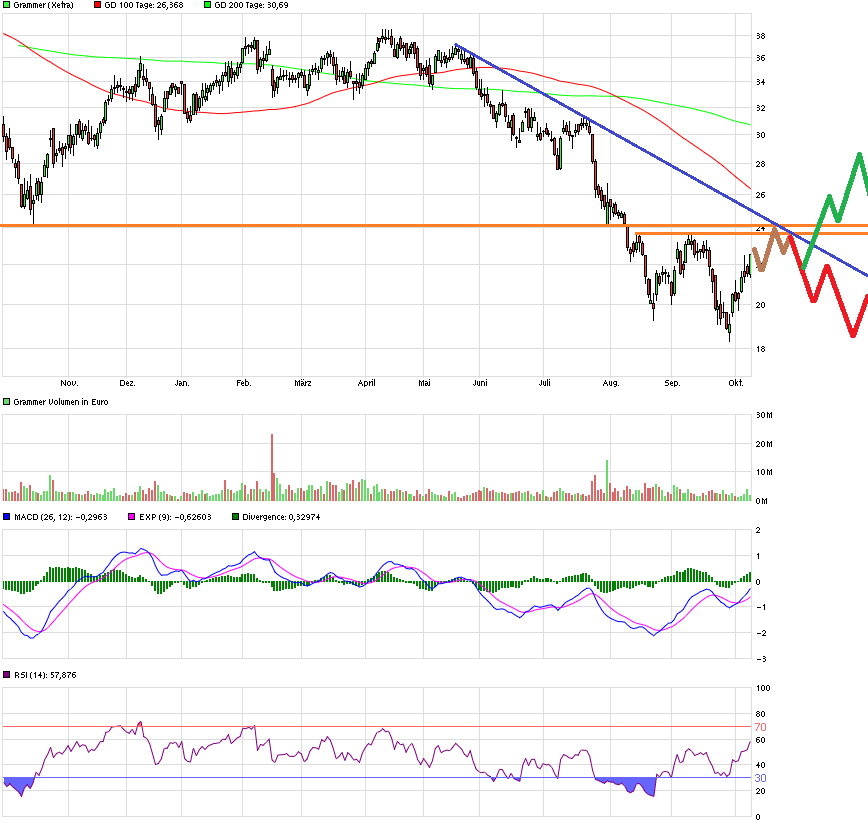Click the blue 30 level label on RSI
868x827 pixels.
pos(760,778)
